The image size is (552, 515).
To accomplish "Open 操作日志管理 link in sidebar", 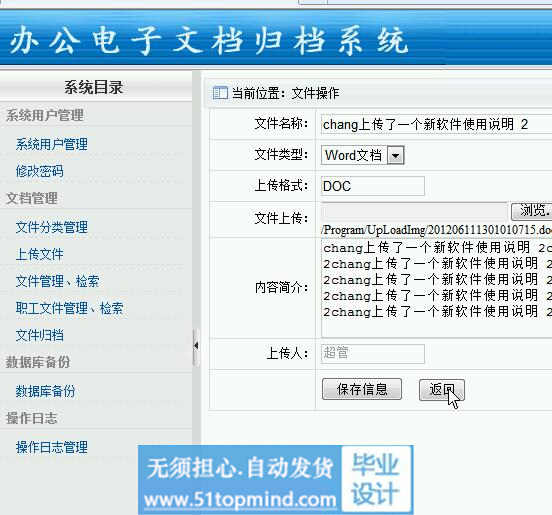I will [52, 447].
